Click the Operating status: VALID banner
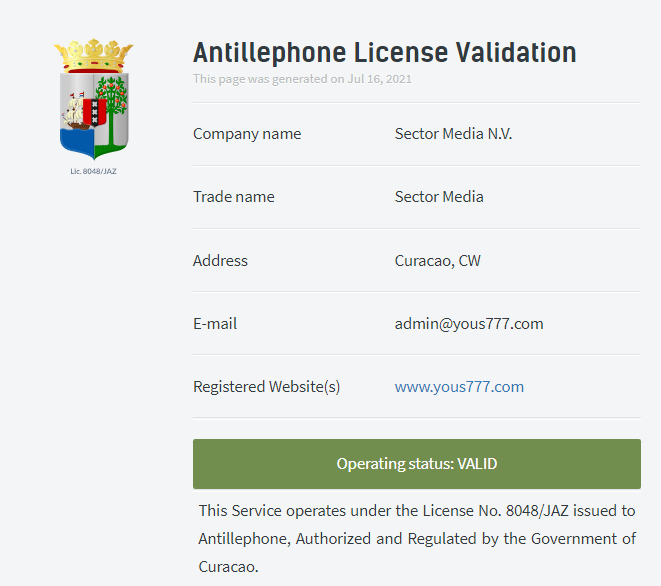661x586 pixels. click(417, 464)
